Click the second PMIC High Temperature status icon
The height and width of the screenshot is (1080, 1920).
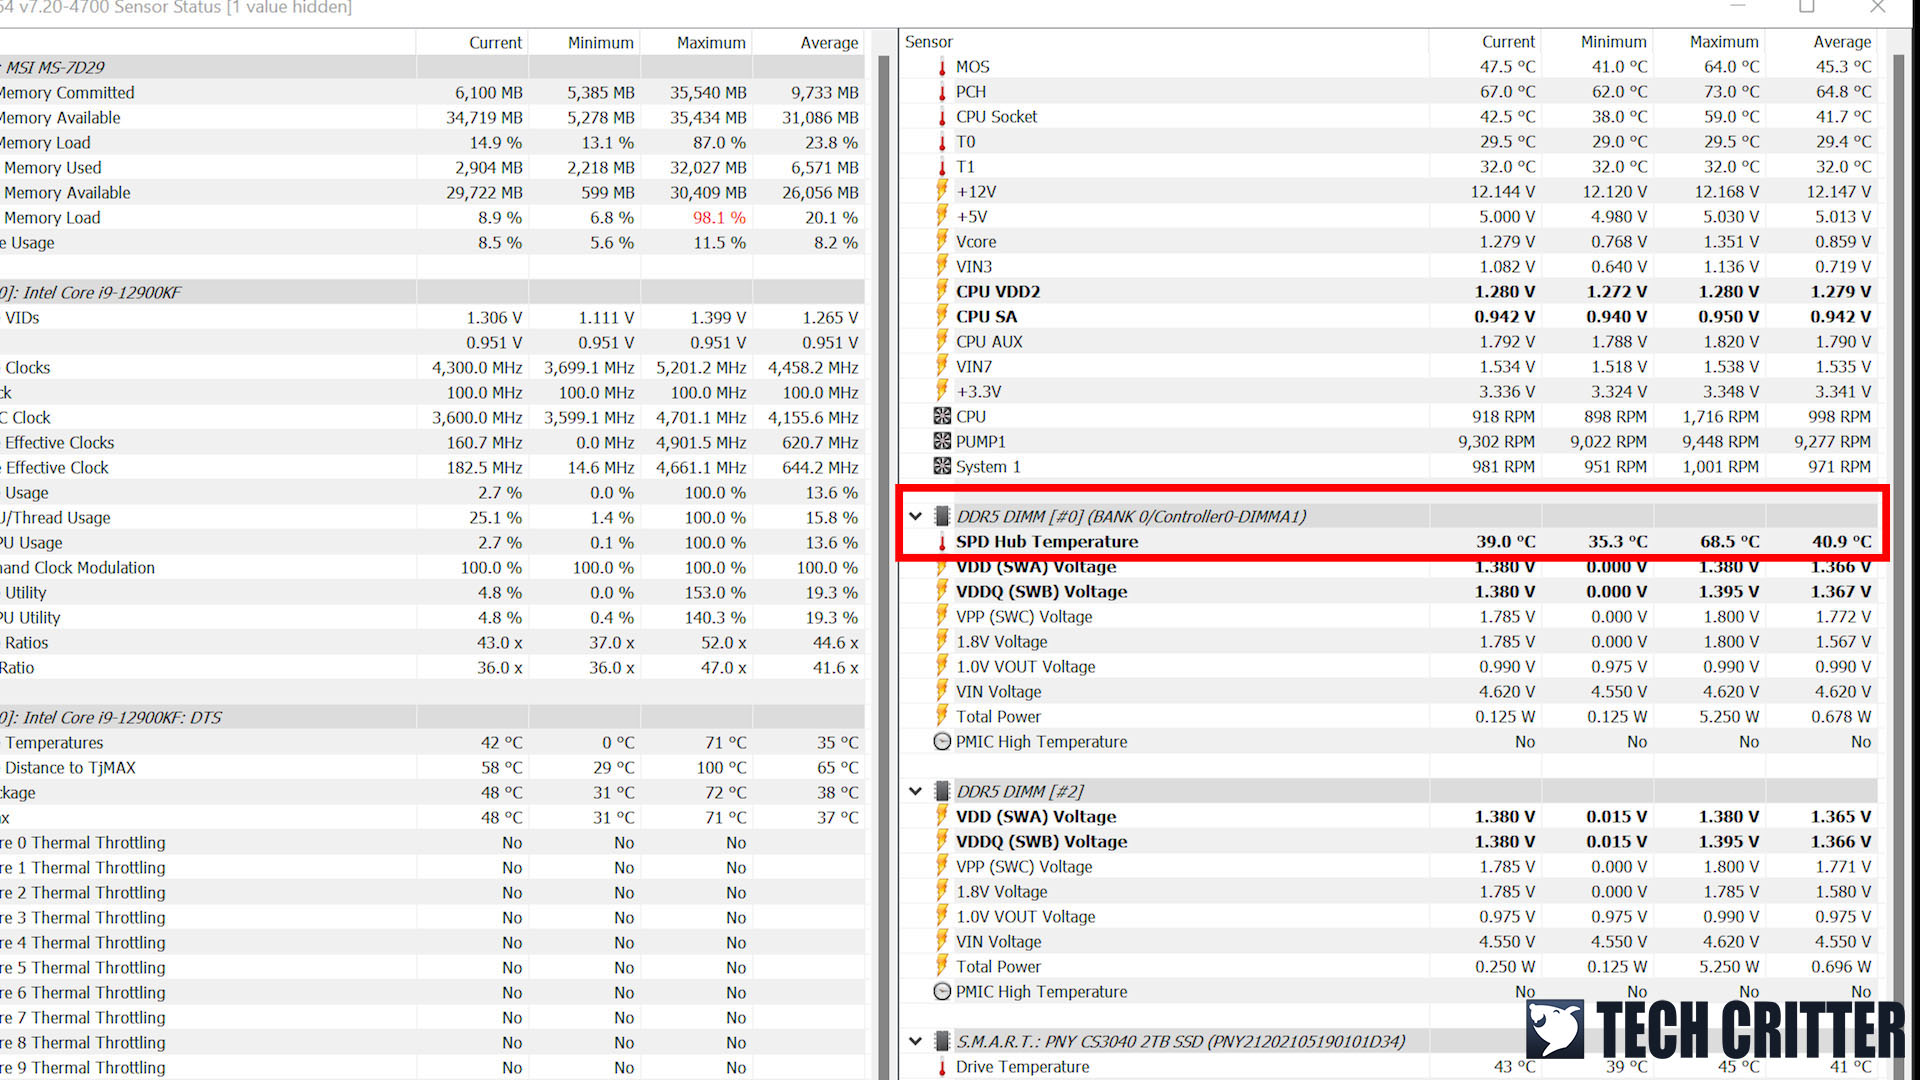942,991
